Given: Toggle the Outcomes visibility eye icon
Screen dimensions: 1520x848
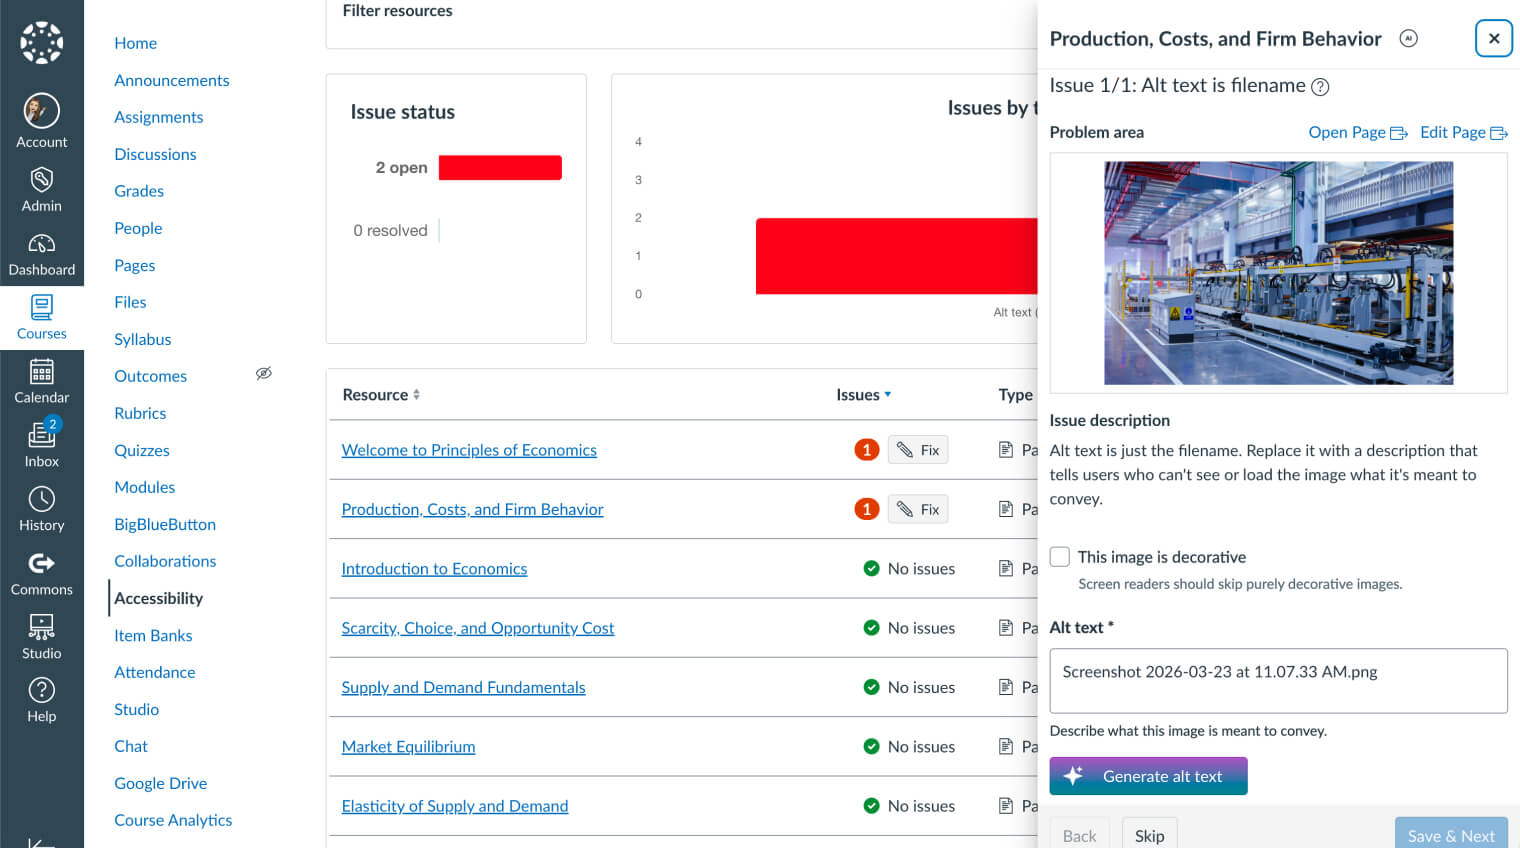Looking at the screenshot, I should pyautogui.click(x=263, y=374).
